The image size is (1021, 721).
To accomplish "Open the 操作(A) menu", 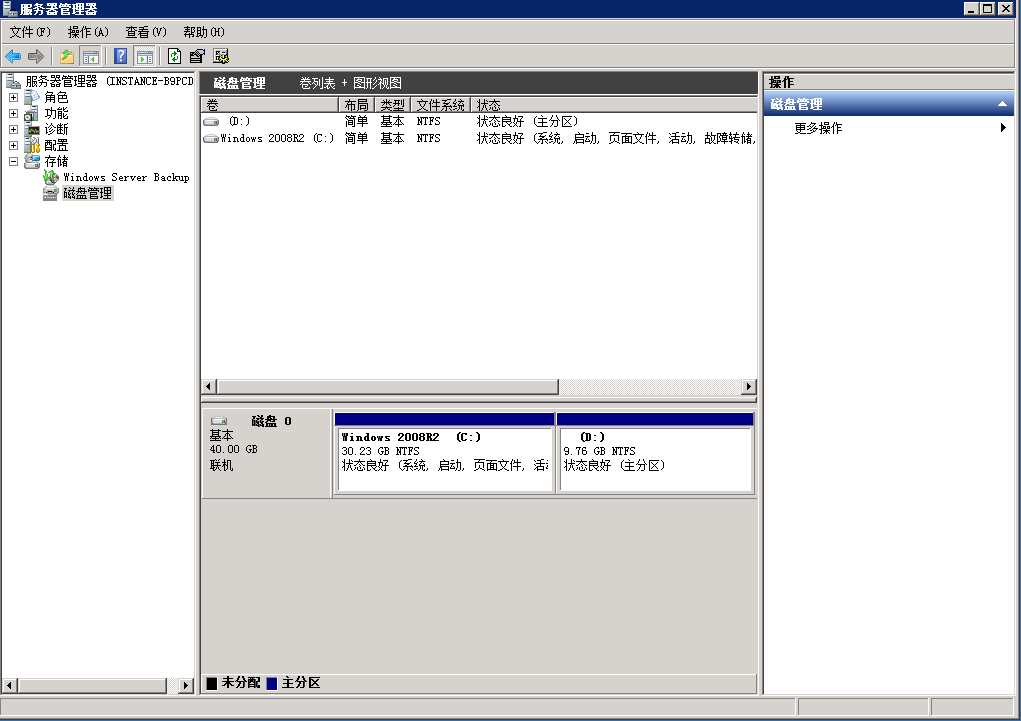I will tap(88, 32).
